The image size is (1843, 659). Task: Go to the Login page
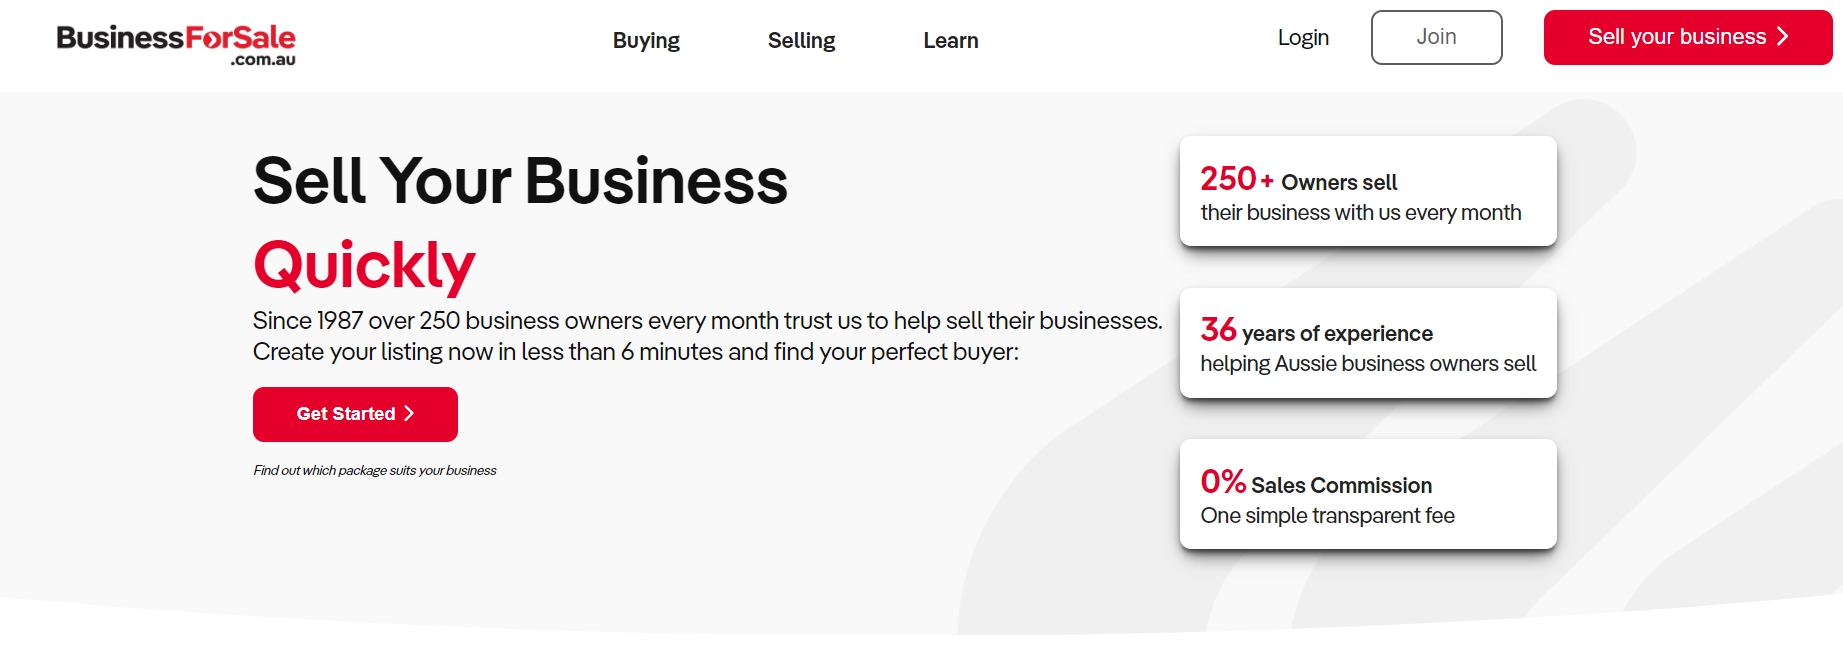tap(1303, 38)
